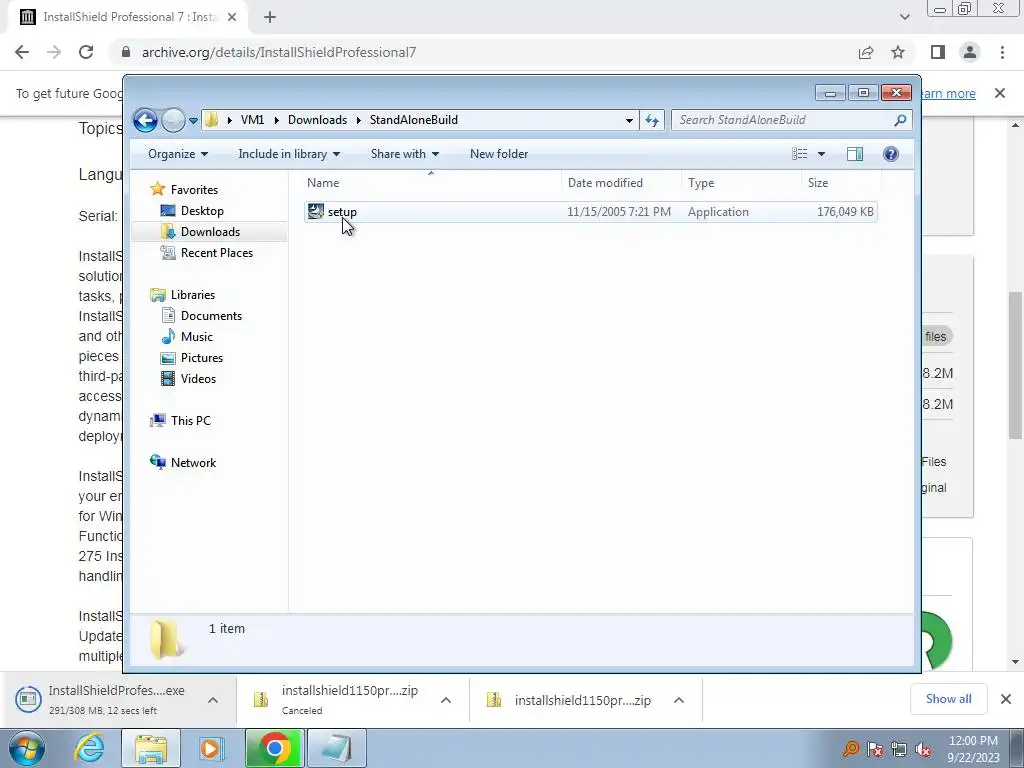The image size is (1024, 768).
Task: Dismiss the Chrome notification bar
Action: (1000, 93)
